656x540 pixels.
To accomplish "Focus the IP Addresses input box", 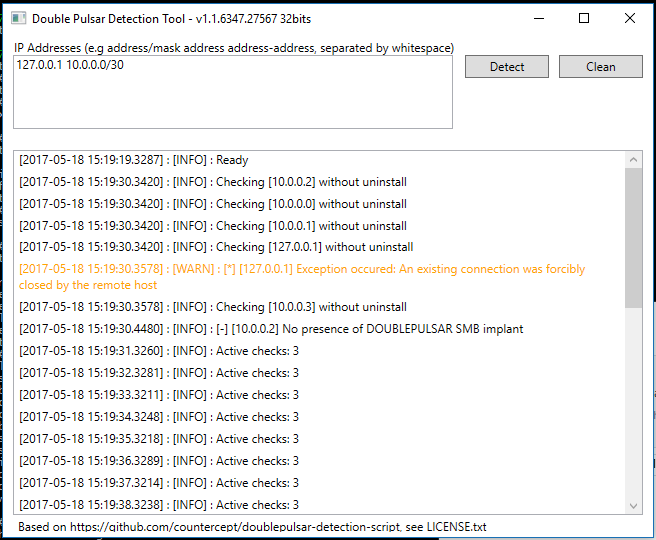I will [x=233, y=92].
